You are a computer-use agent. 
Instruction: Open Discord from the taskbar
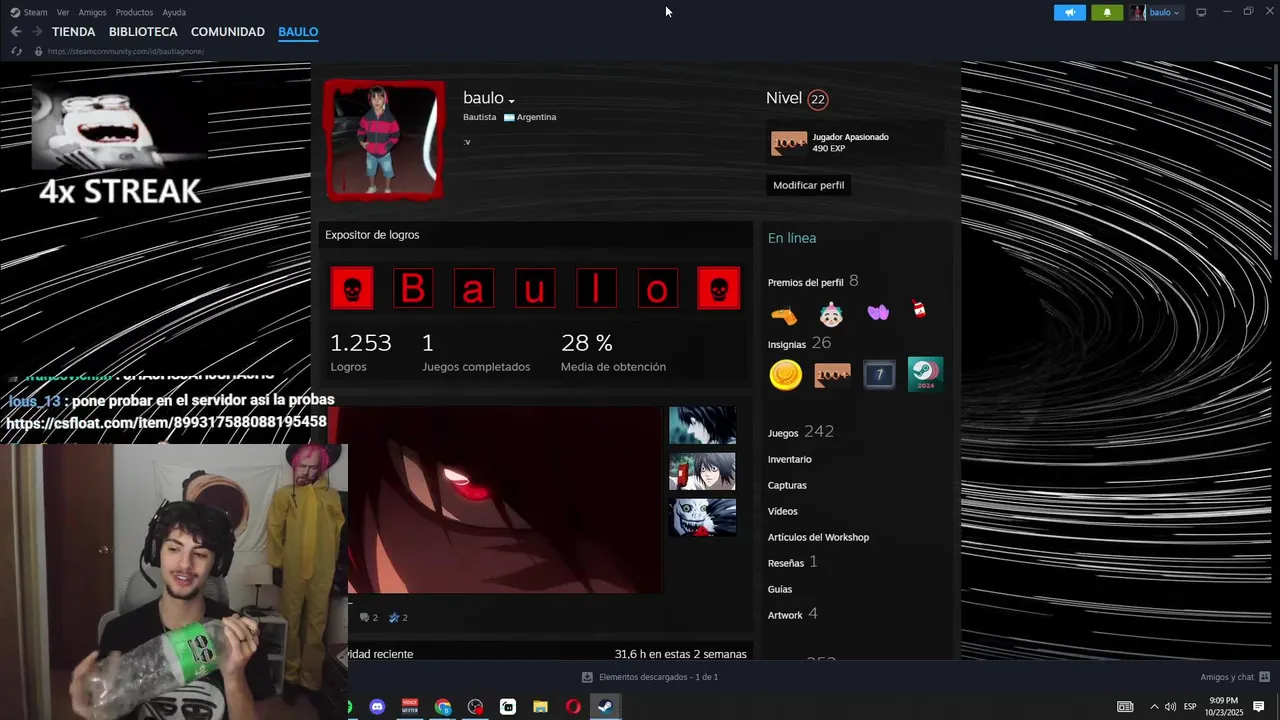click(x=377, y=707)
